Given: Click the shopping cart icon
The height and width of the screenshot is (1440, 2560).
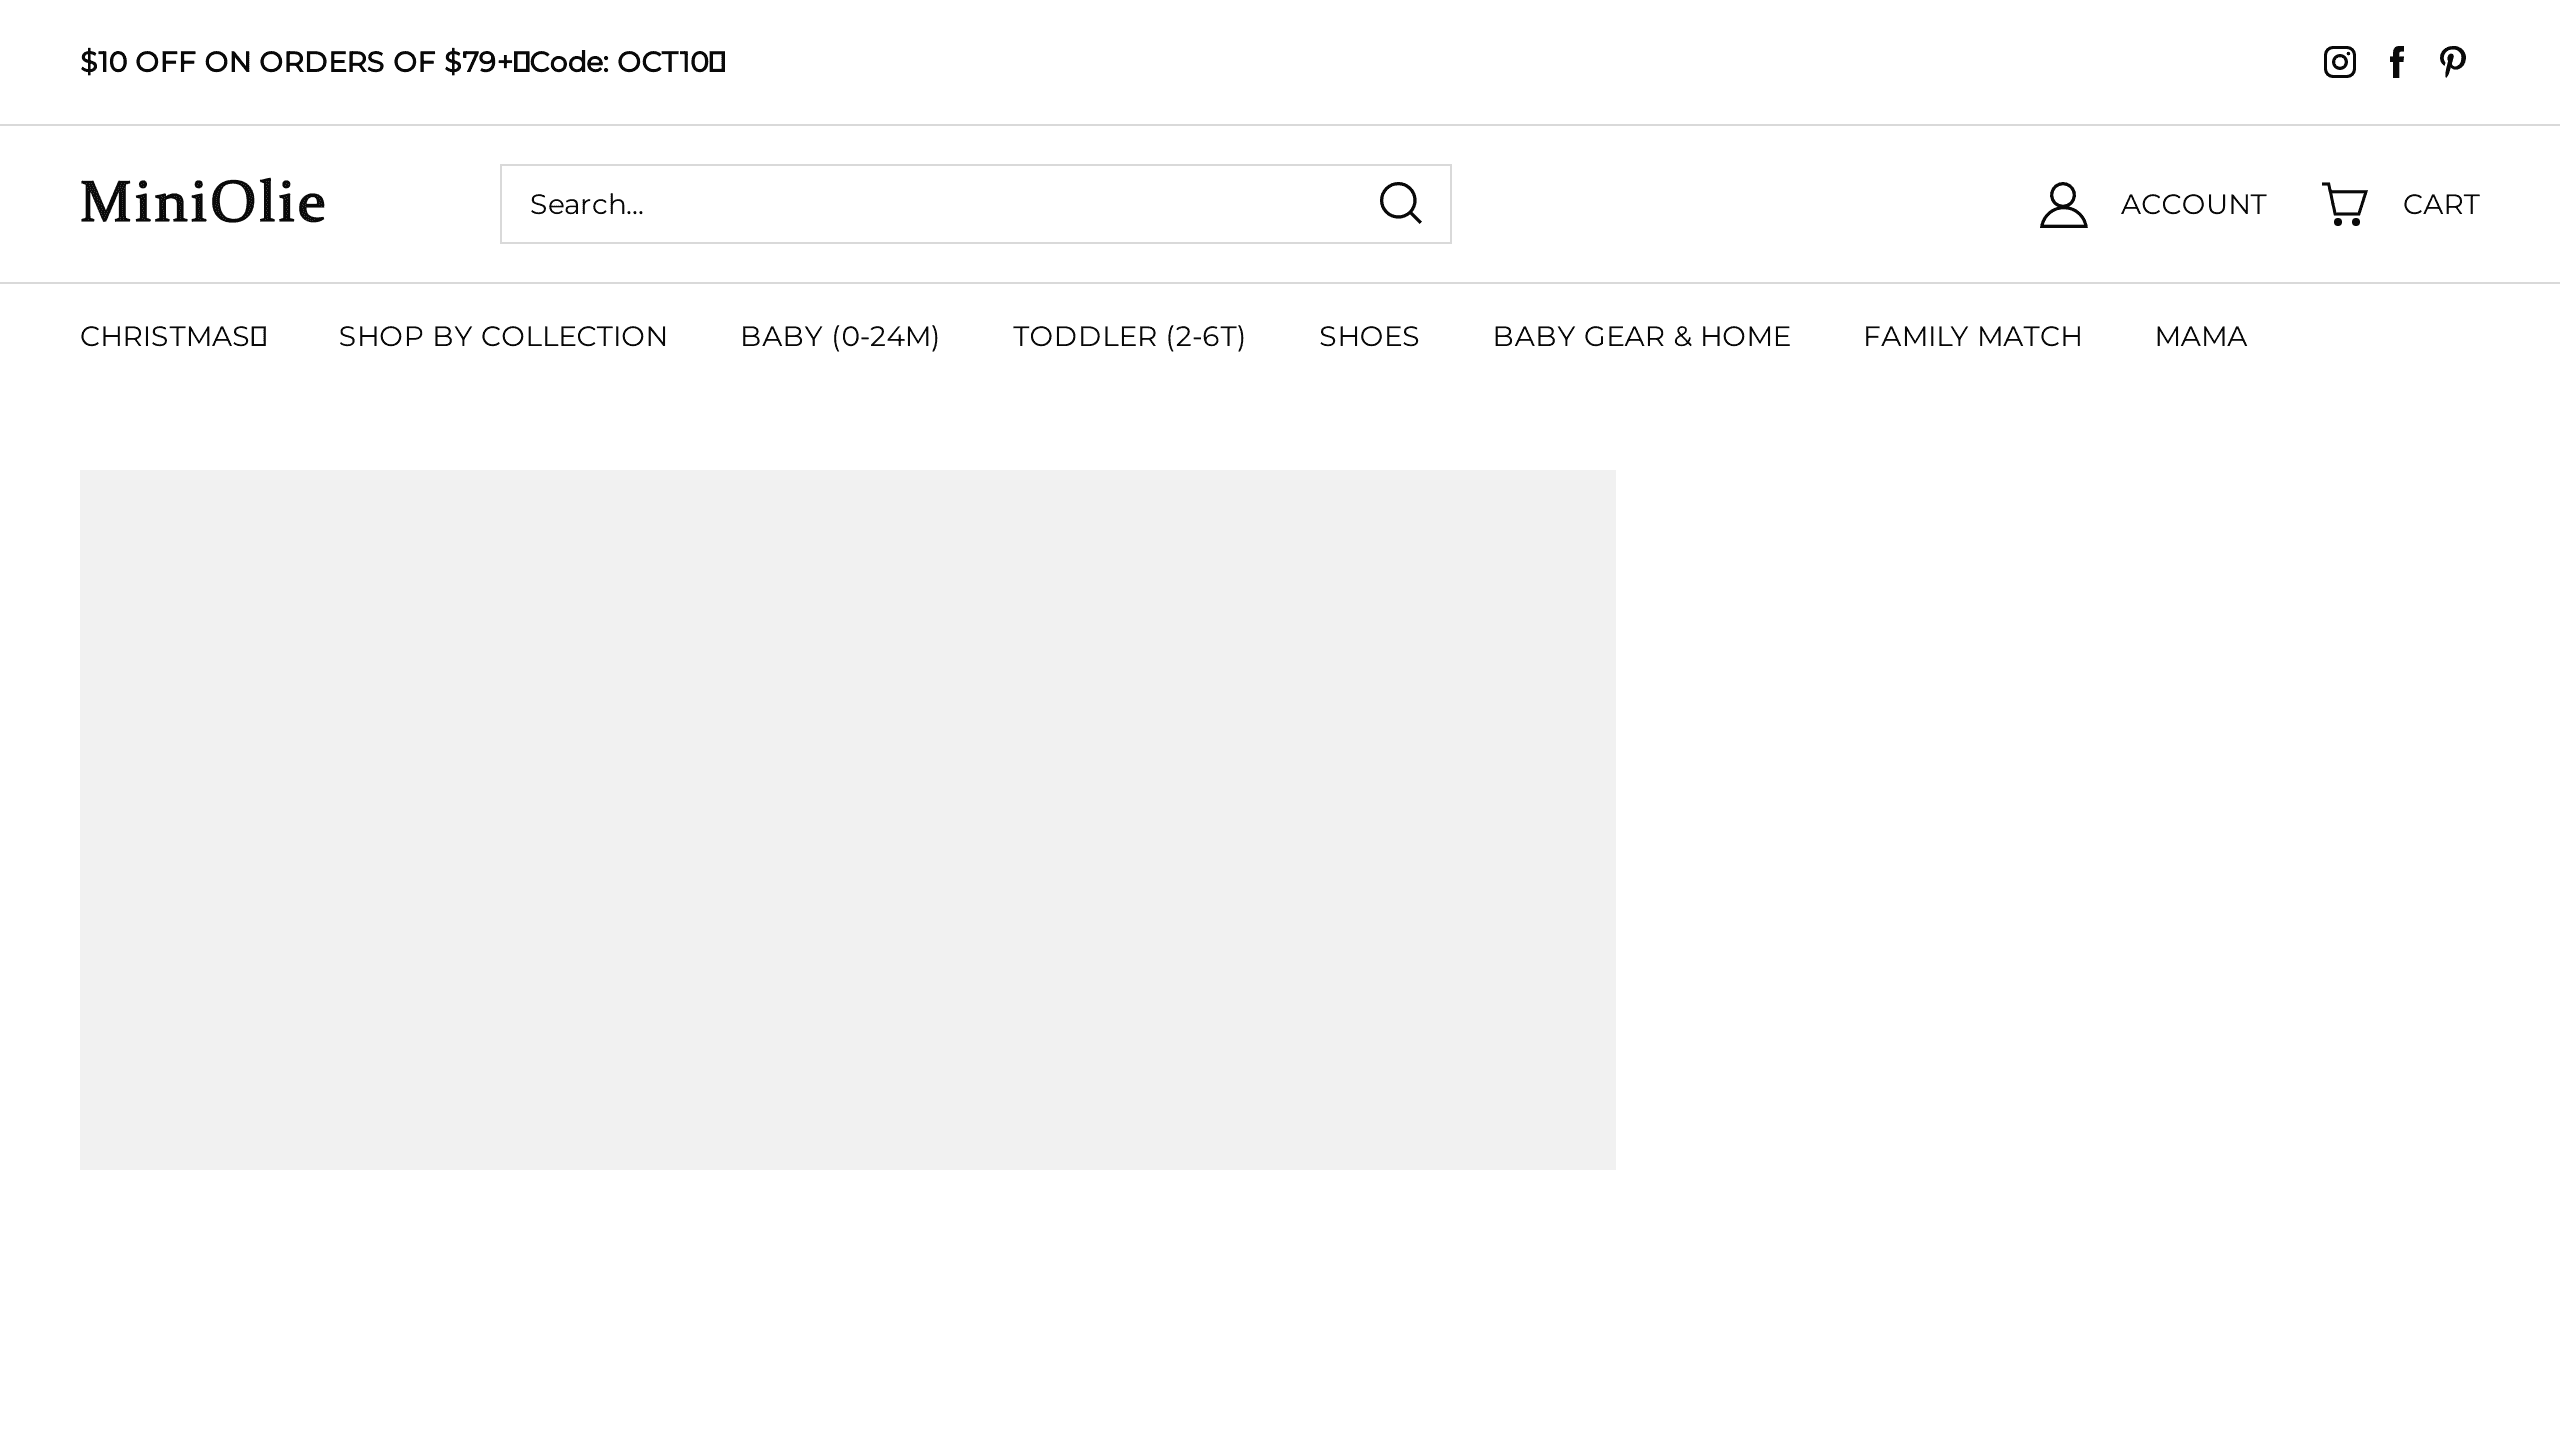Looking at the screenshot, I should [x=2344, y=204].
